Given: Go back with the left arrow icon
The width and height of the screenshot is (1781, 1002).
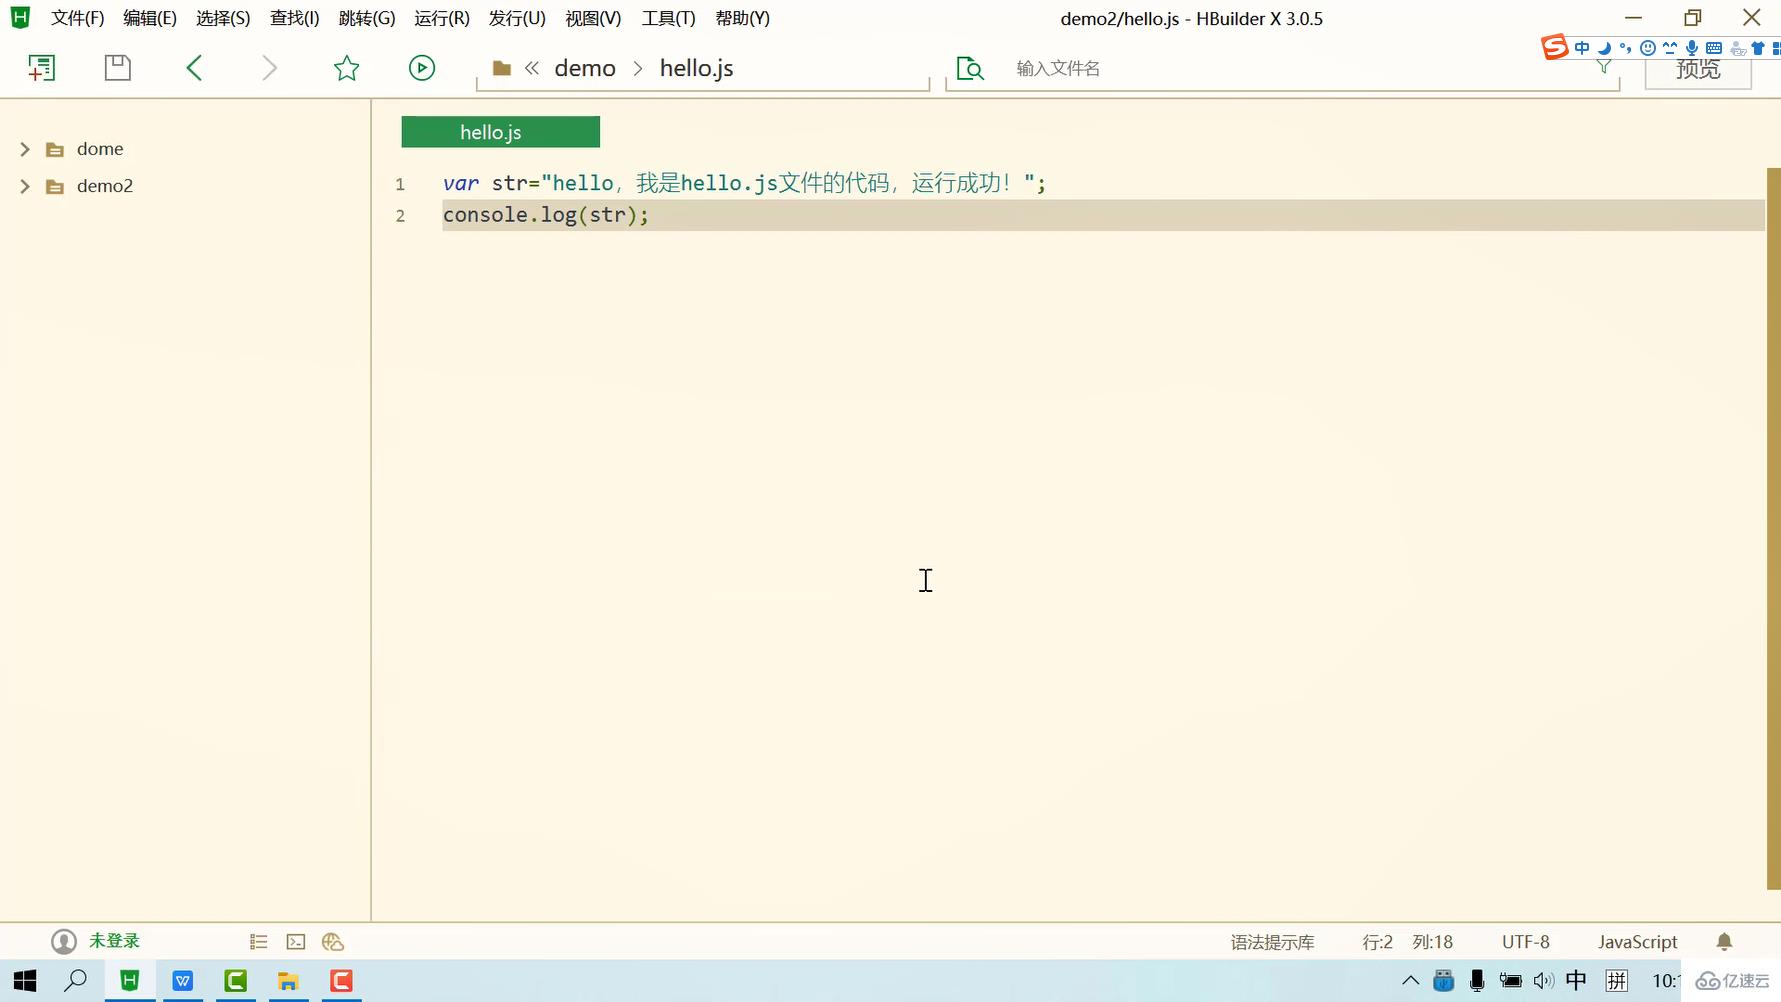Looking at the screenshot, I should pyautogui.click(x=194, y=68).
